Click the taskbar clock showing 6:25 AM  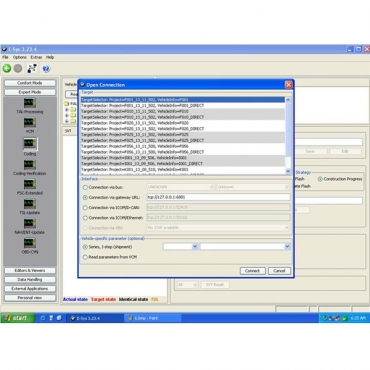(x=358, y=318)
